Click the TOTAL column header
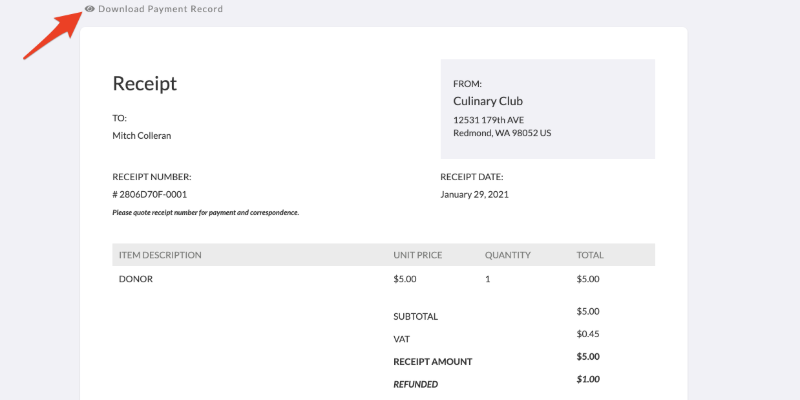Image resolution: width=800 pixels, height=400 pixels. point(590,255)
